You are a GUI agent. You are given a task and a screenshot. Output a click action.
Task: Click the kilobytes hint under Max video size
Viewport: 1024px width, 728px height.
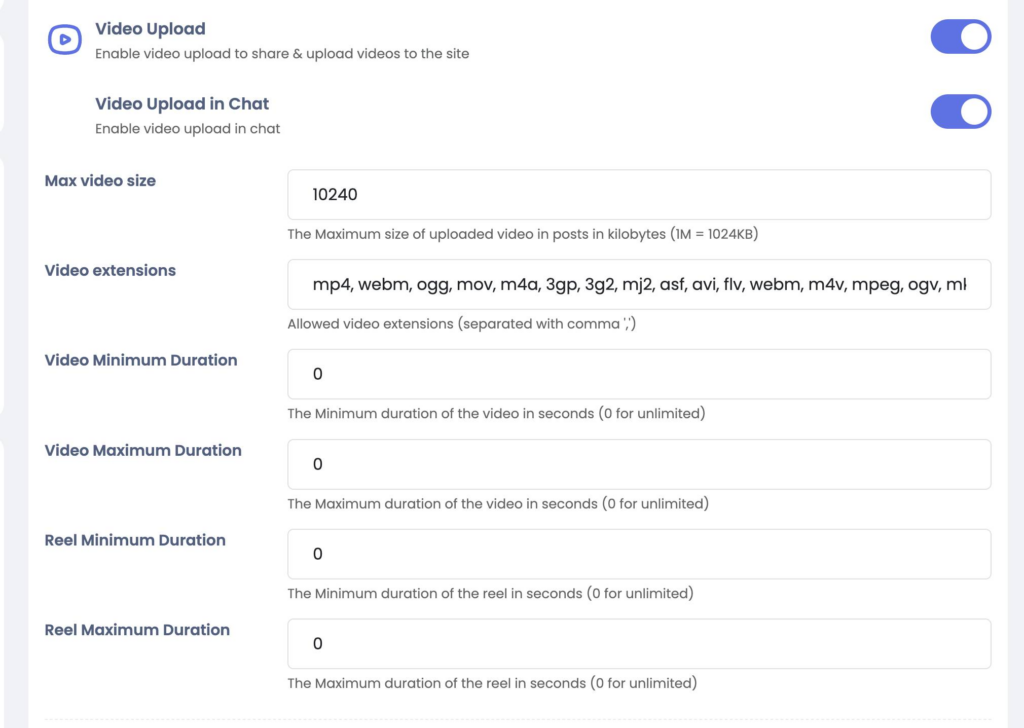[527, 235]
